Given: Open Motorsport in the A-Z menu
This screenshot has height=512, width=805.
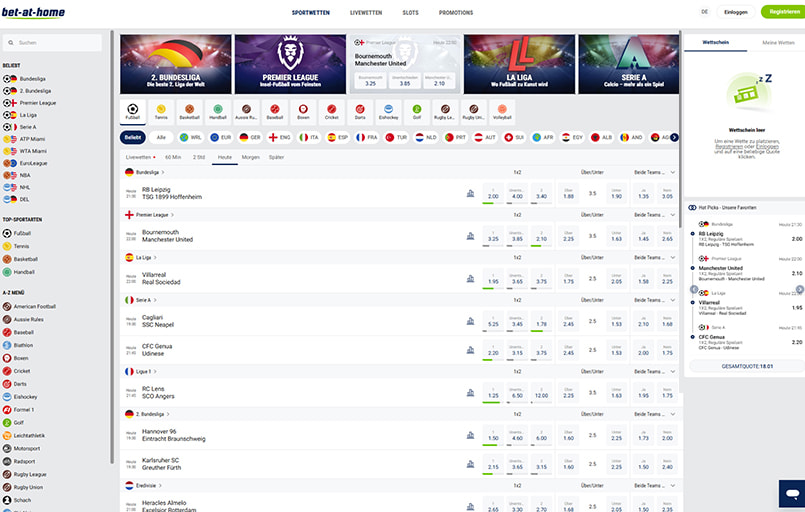Looking at the screenshot, I should coord(21,448).
